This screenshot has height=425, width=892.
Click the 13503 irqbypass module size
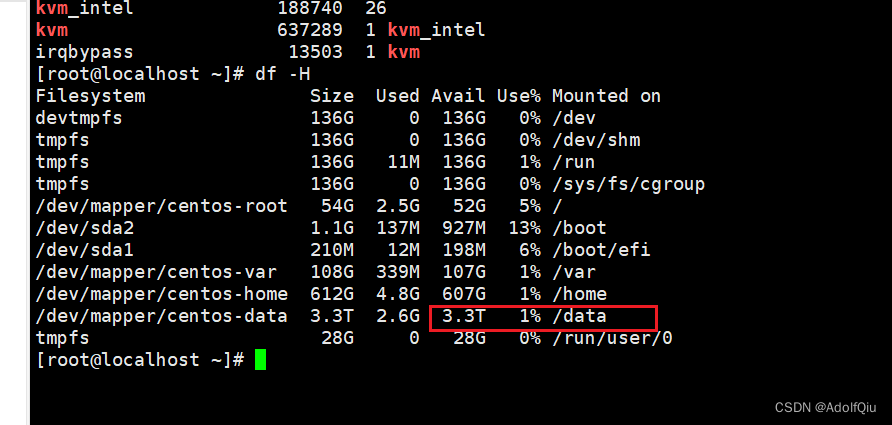(x=315, y=52)
